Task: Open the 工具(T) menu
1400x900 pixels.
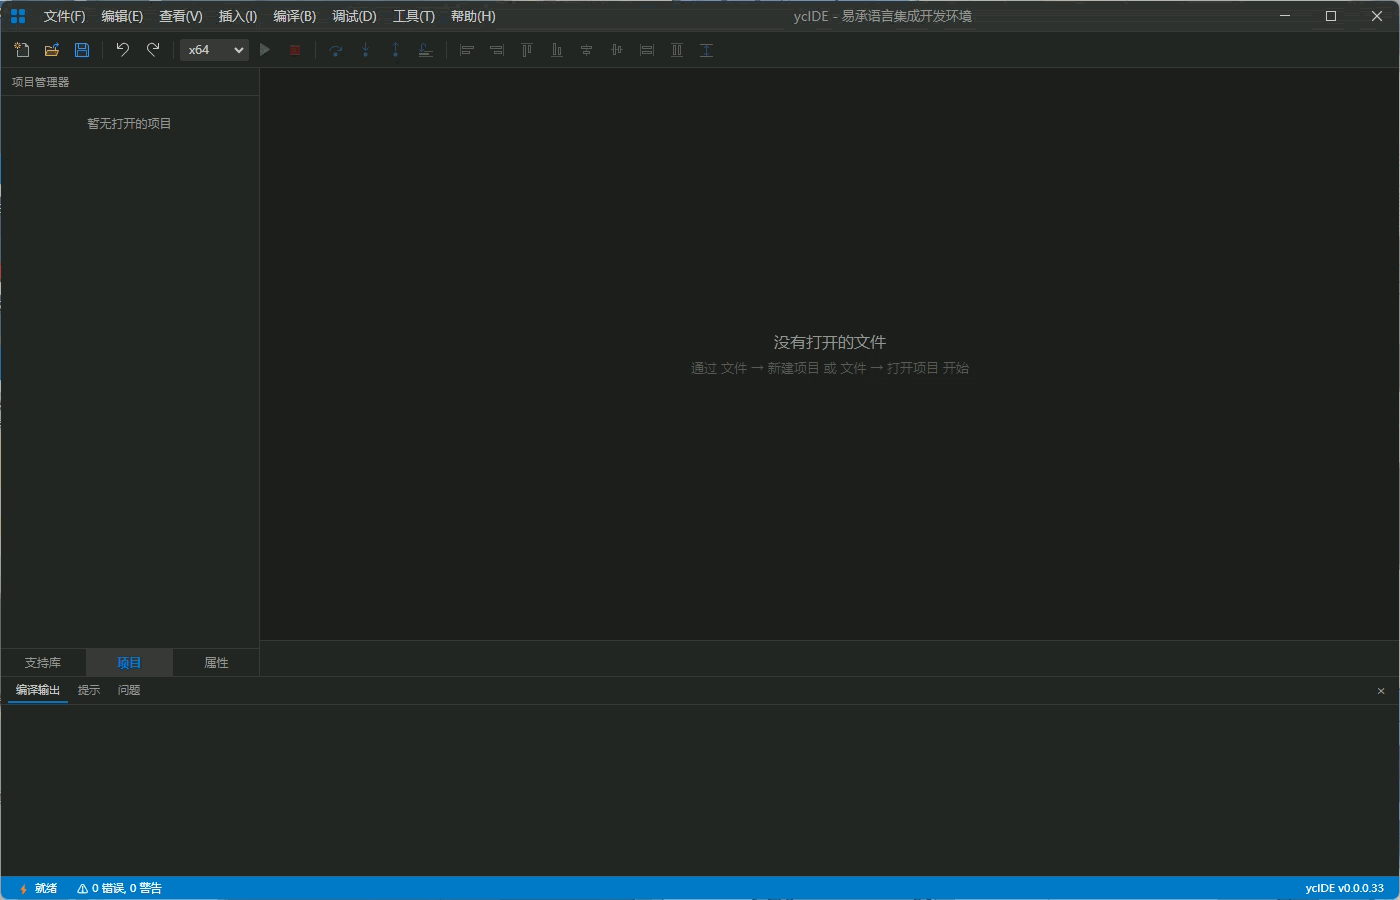Action: (413, 16)
